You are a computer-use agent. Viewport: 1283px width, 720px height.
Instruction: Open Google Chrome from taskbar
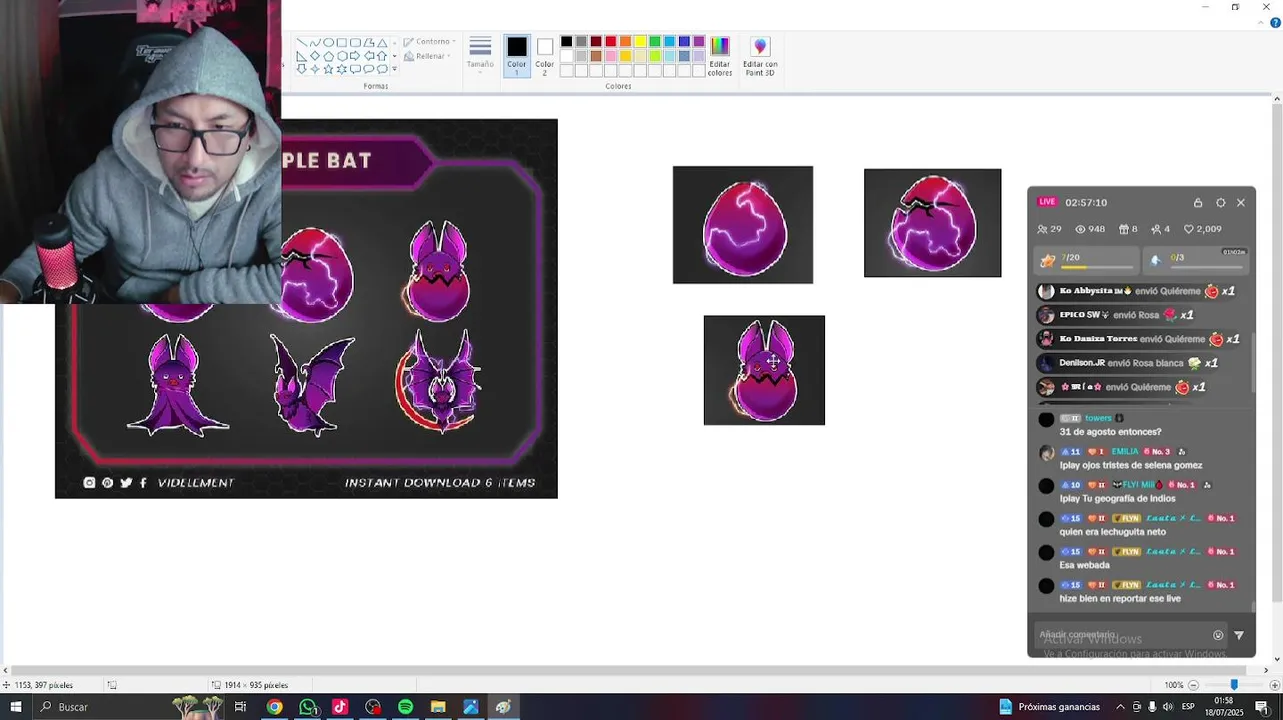(274, 707)
